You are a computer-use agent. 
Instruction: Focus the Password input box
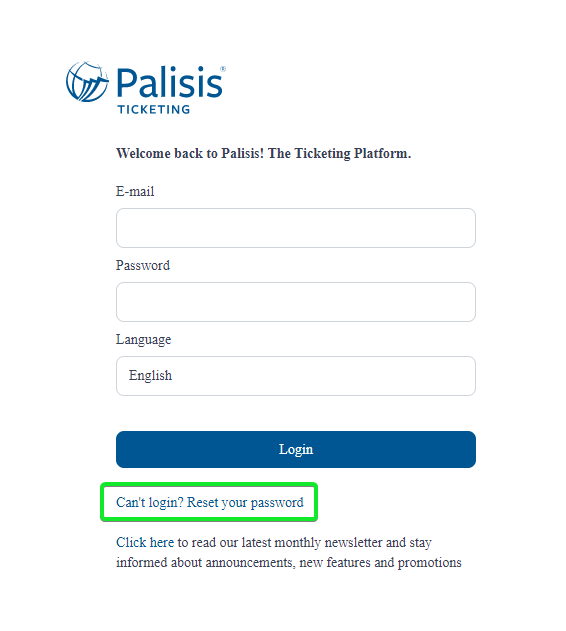pyautogui.click(x=296, y=302)
